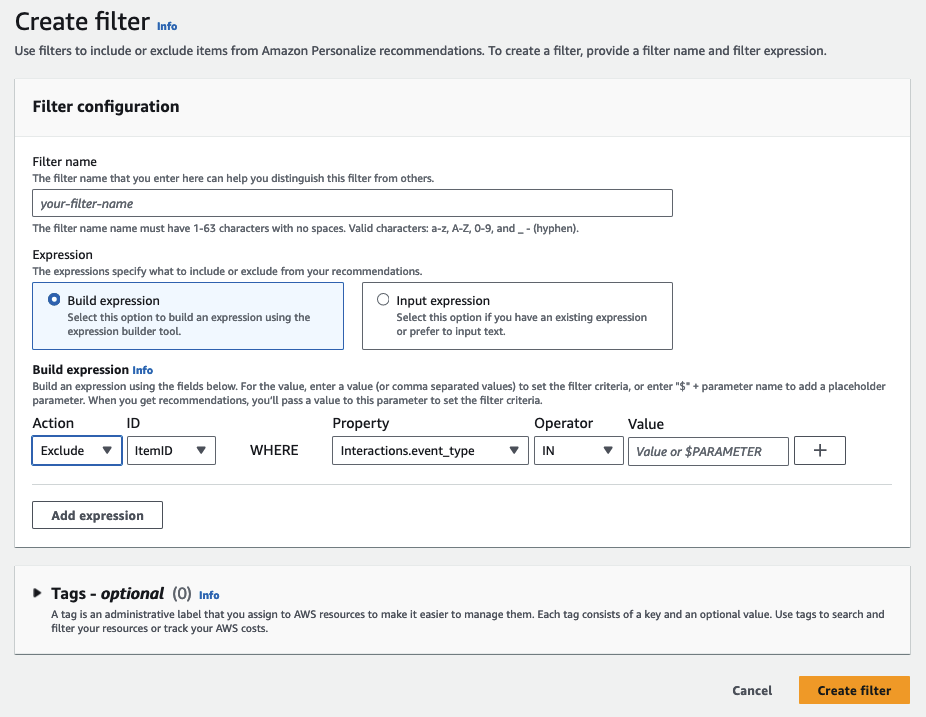Open the Operator dropdown showing IN
The width and height of the screenshot is (926, 717).
point(578,450)
